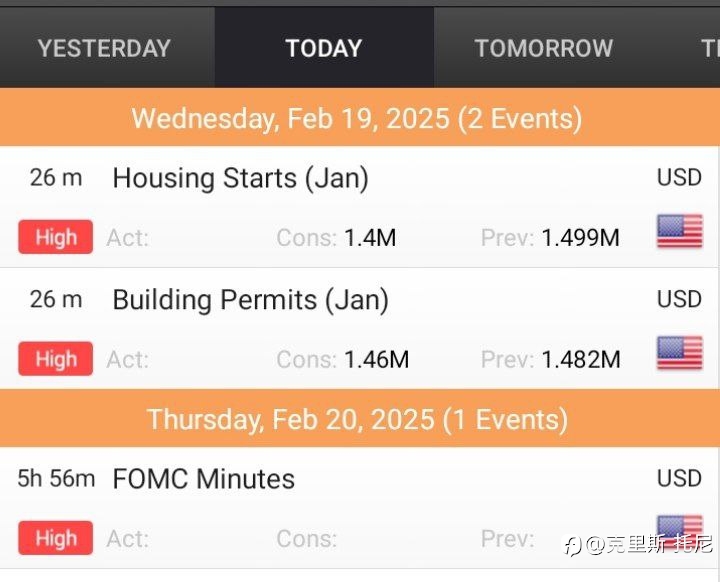Viewport: 720px width, 582px height.
Task: Tap the High badge on Building Permits
Action: click(56, 359)
